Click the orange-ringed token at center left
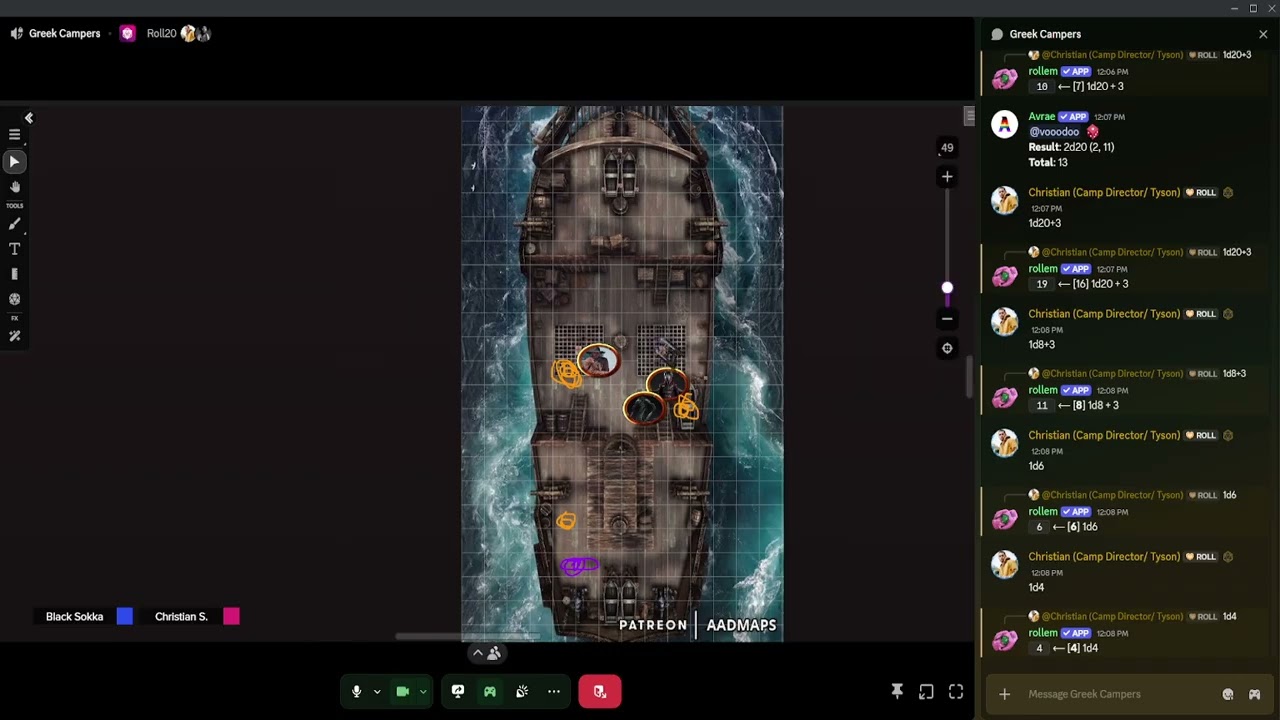The height and width of the screenshot is (720, 1280). tap(597, 361)
